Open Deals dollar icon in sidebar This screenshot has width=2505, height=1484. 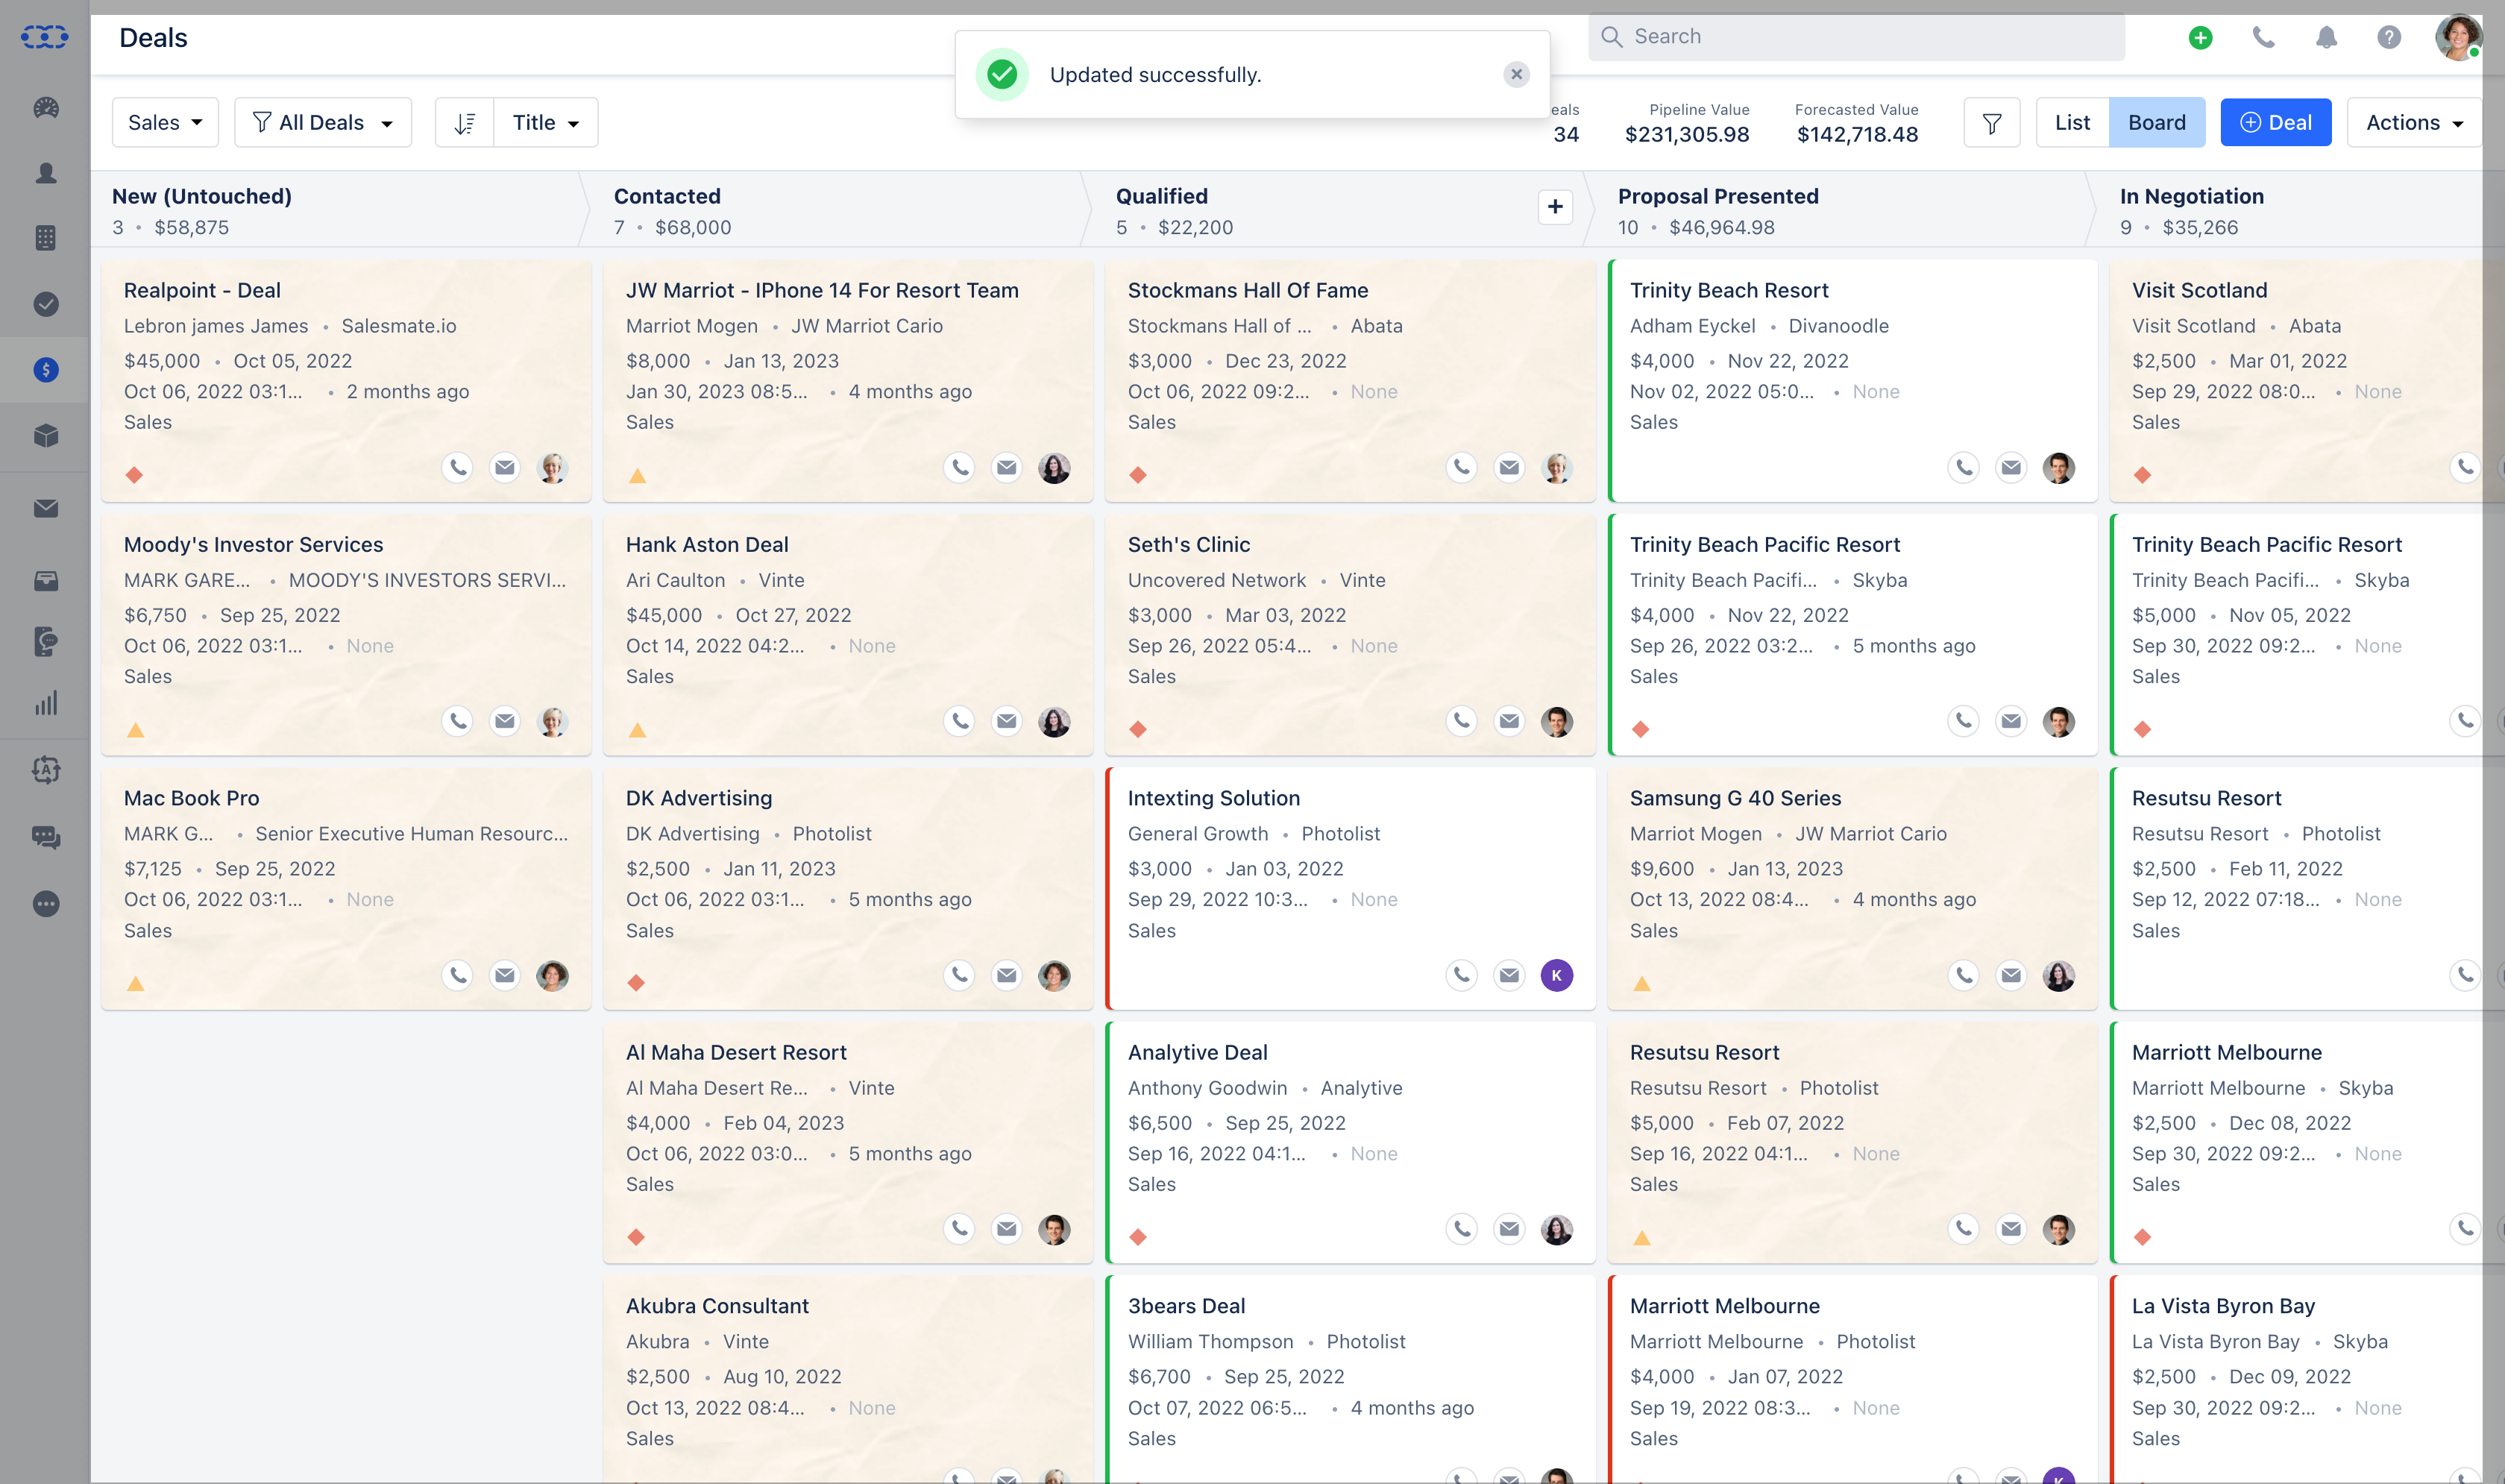coord(46,370)
